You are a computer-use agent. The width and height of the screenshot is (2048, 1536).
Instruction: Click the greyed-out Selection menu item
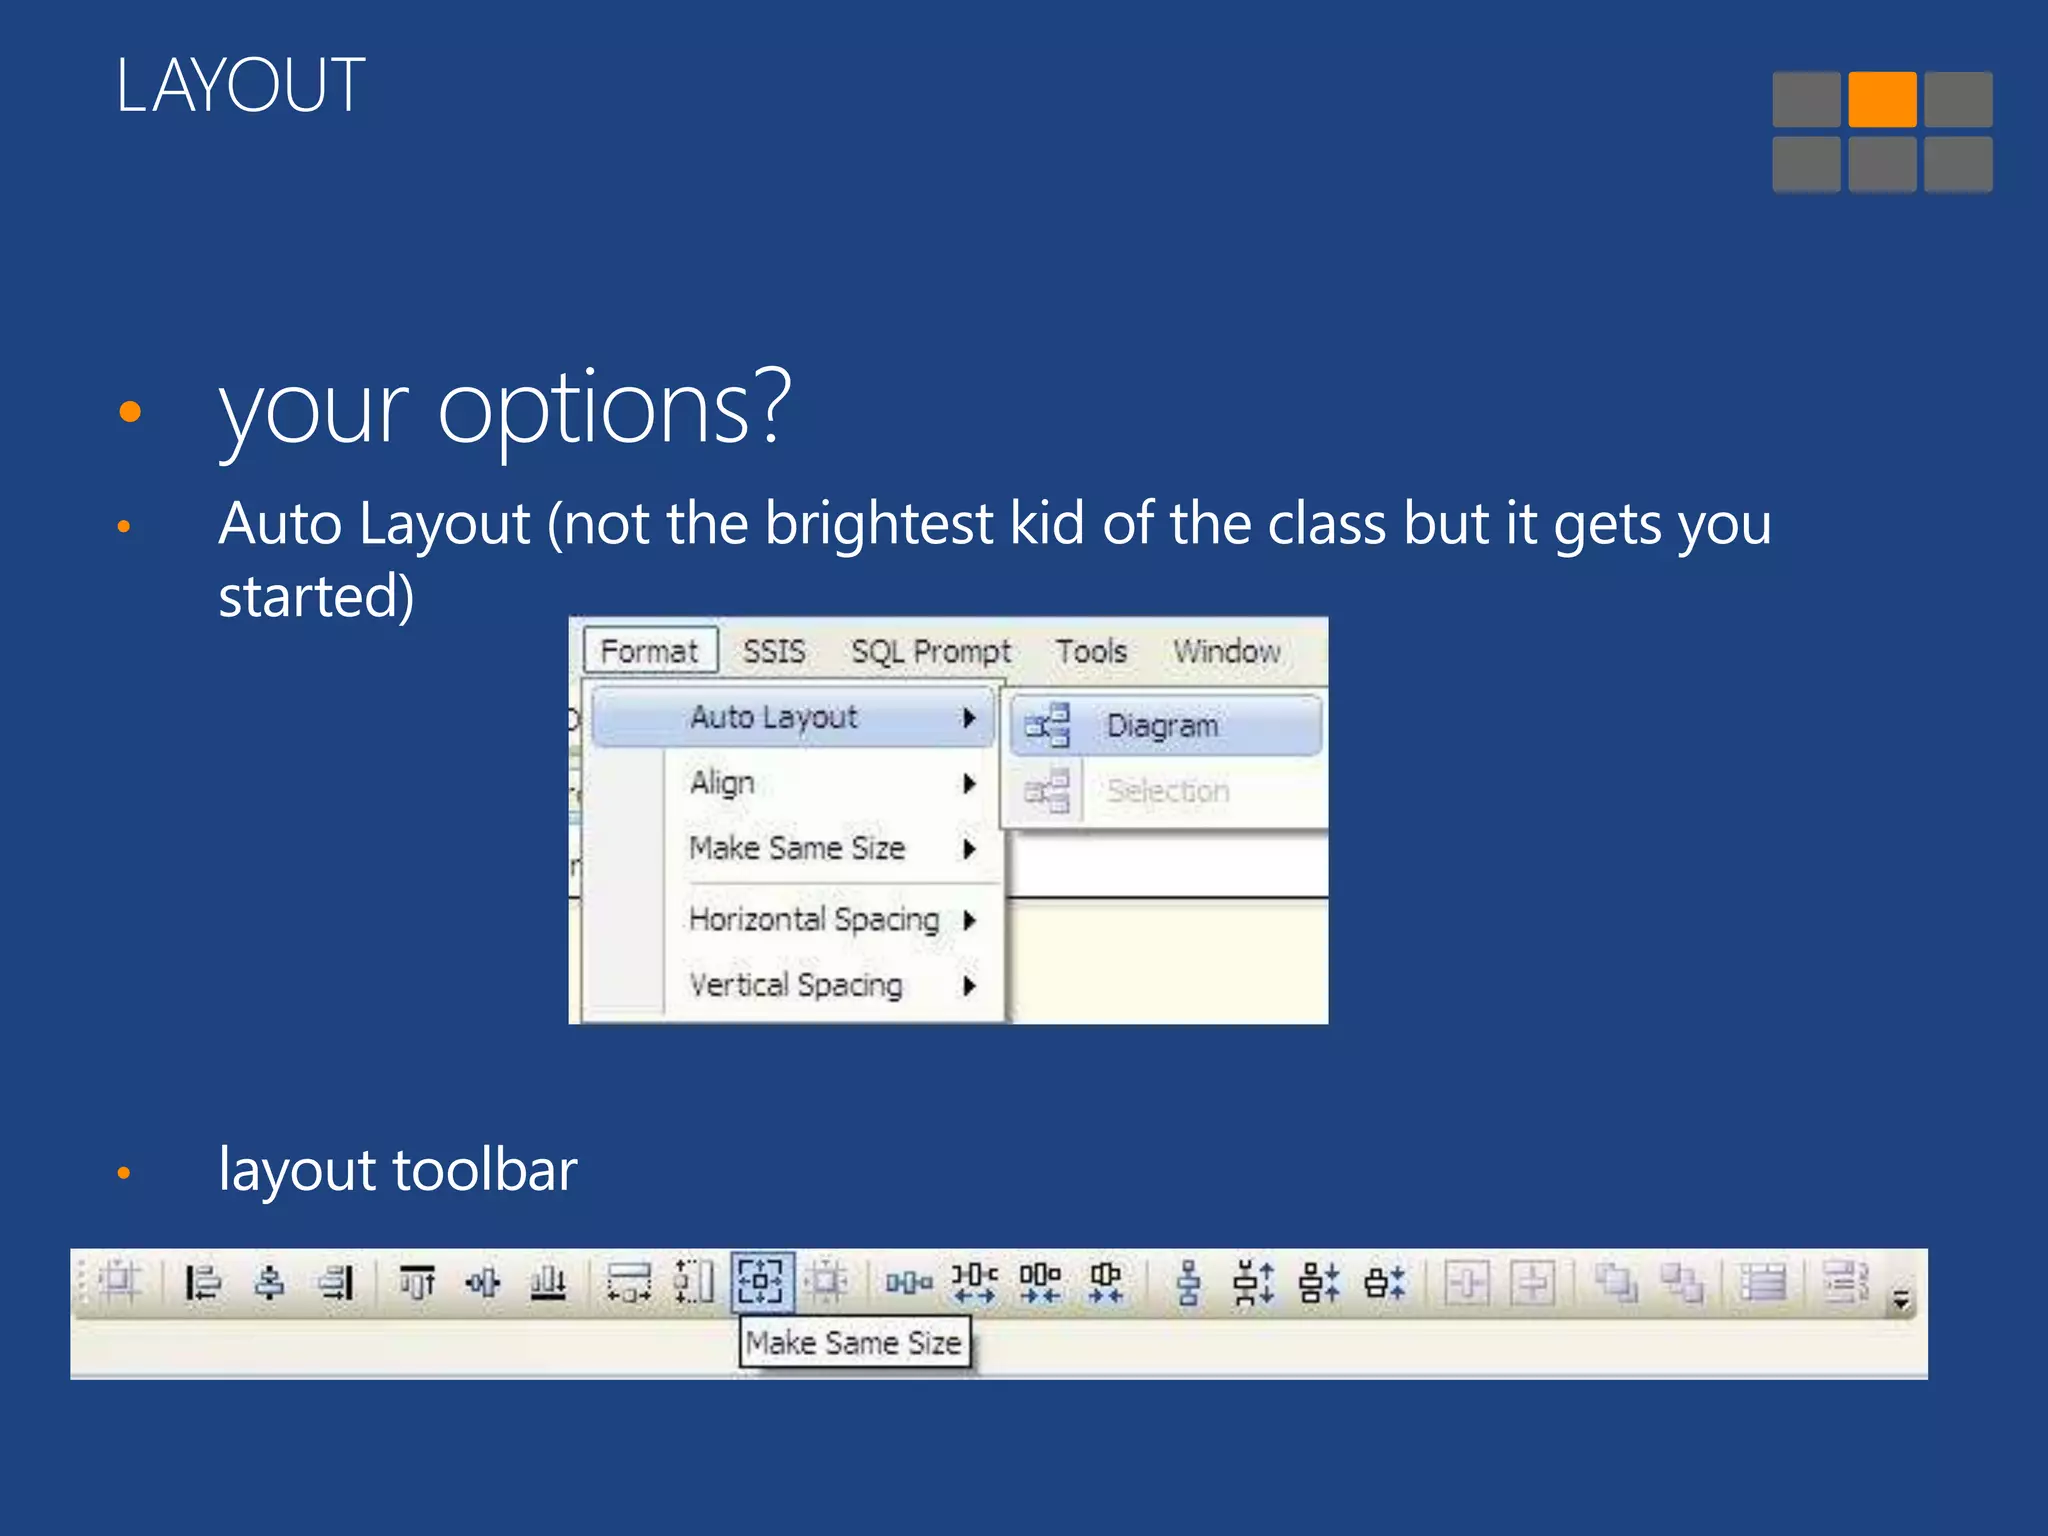coord(1166,791)
